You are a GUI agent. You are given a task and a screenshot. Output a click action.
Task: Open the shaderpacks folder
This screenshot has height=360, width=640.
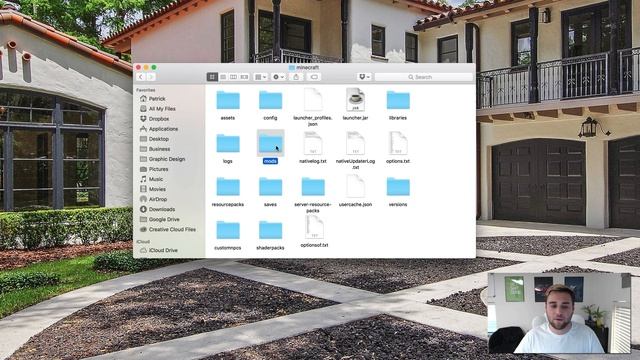click(x=270, y=230)
